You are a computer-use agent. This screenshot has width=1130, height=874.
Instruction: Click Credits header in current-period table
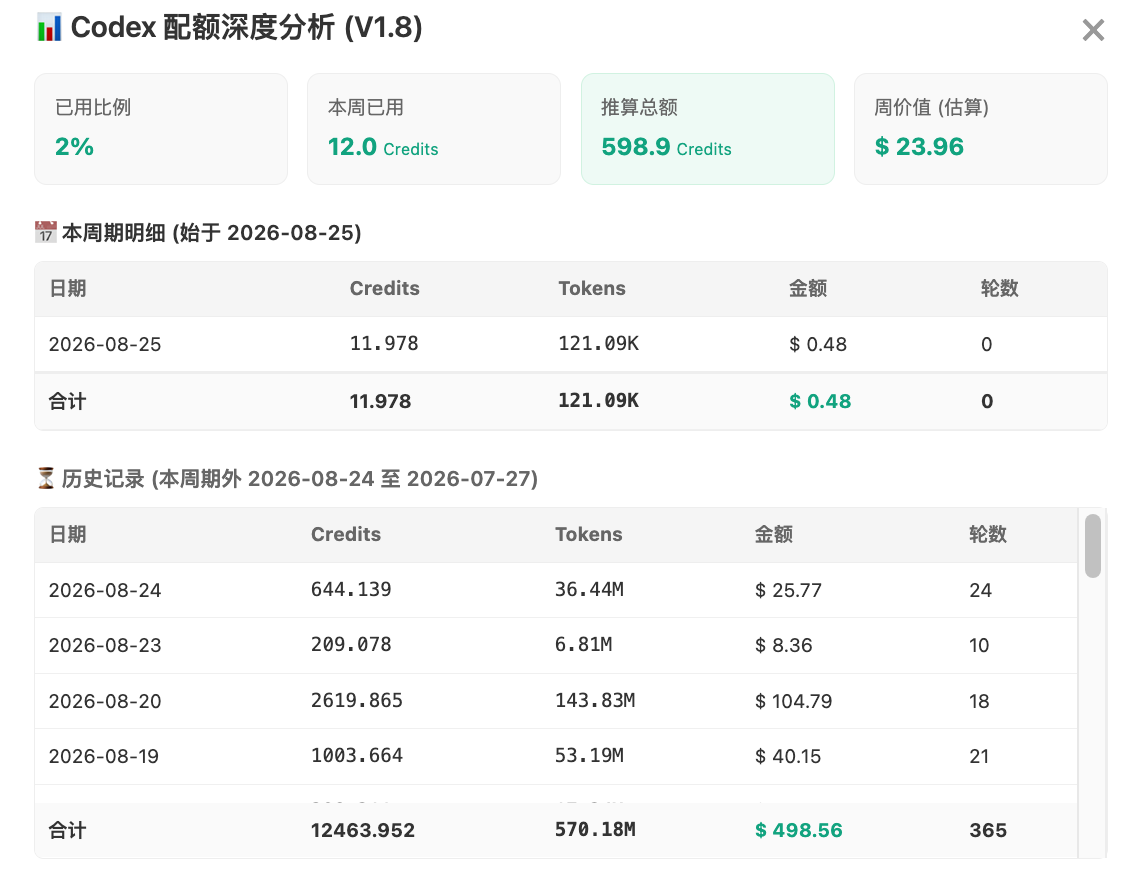pos(384,288)
